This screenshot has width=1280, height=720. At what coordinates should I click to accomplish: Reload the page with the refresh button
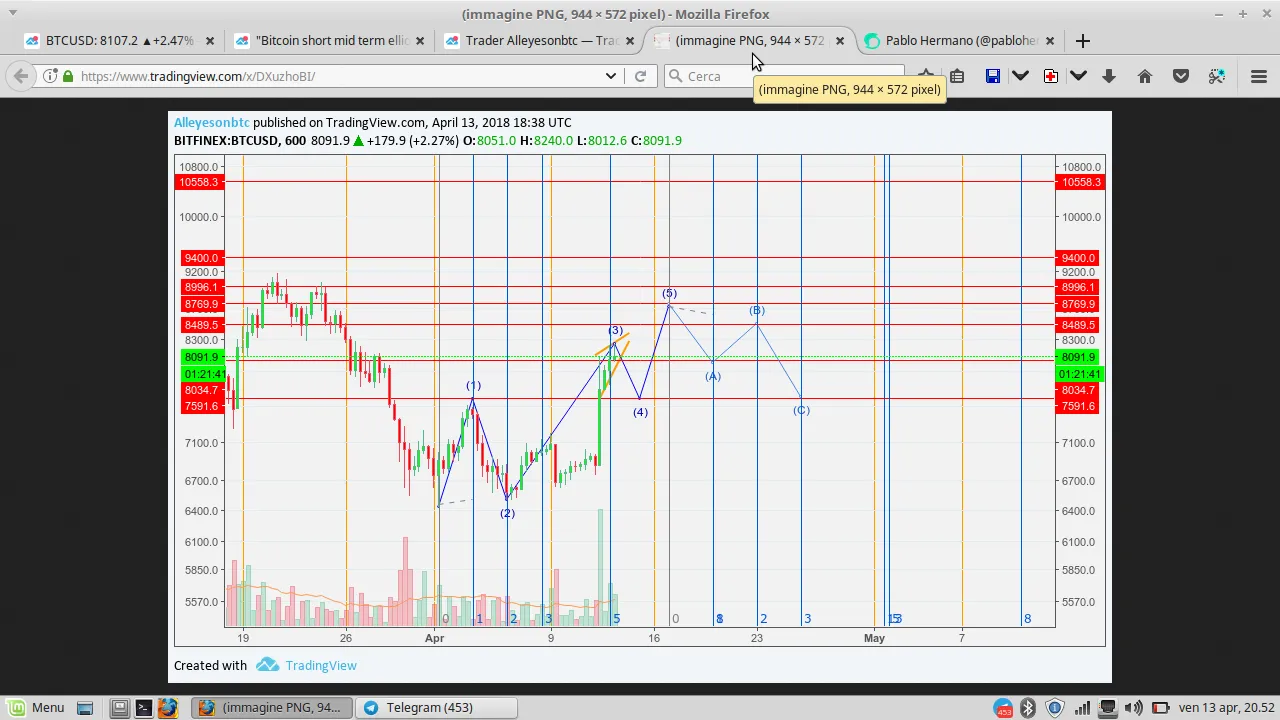640,76
